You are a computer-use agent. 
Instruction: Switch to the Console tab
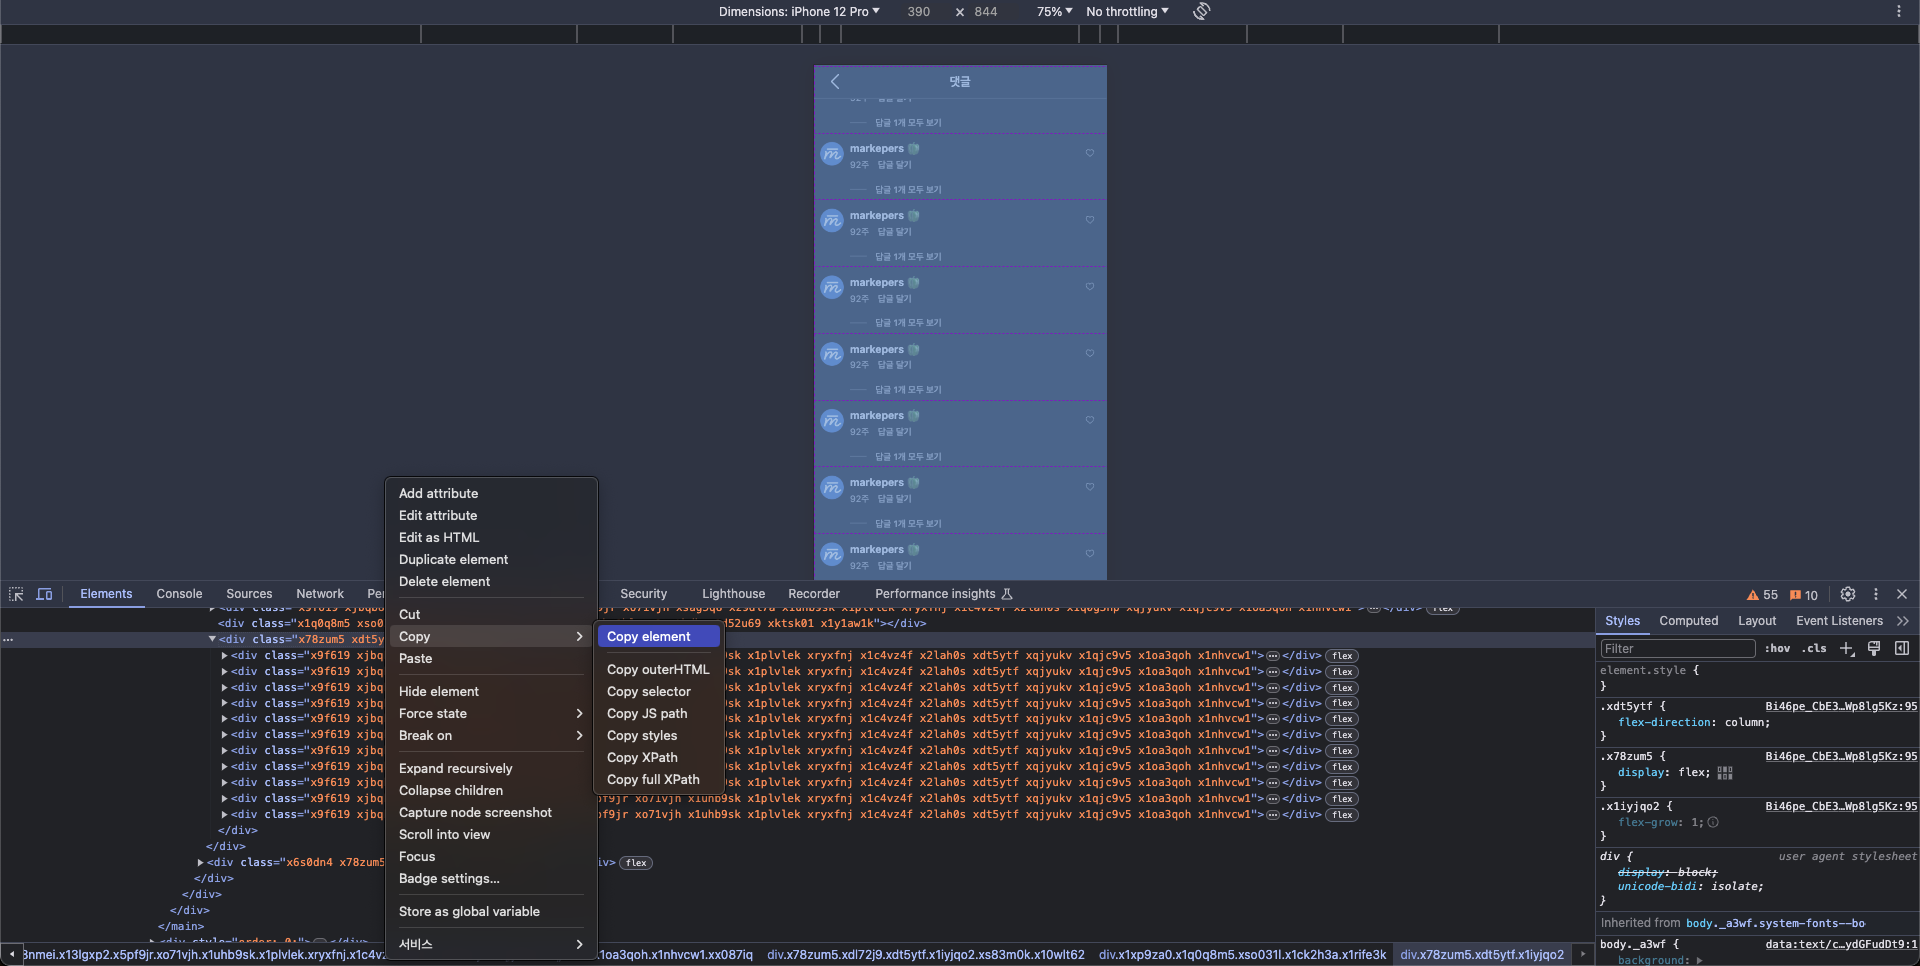point(179,594)
